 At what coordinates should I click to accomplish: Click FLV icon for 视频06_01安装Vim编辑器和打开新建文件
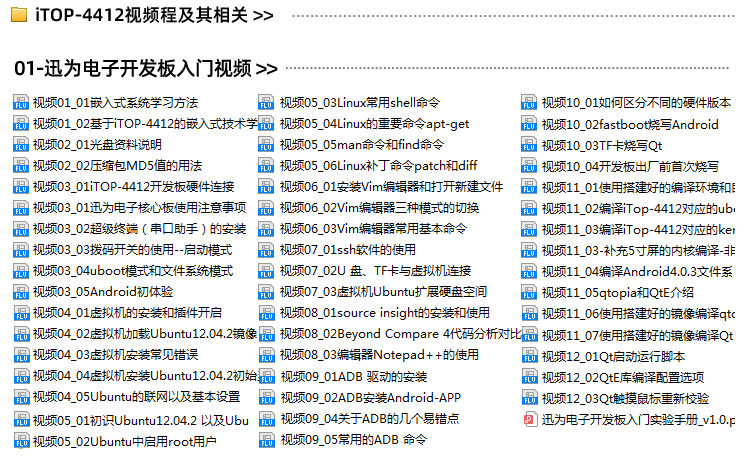point(266,186)
